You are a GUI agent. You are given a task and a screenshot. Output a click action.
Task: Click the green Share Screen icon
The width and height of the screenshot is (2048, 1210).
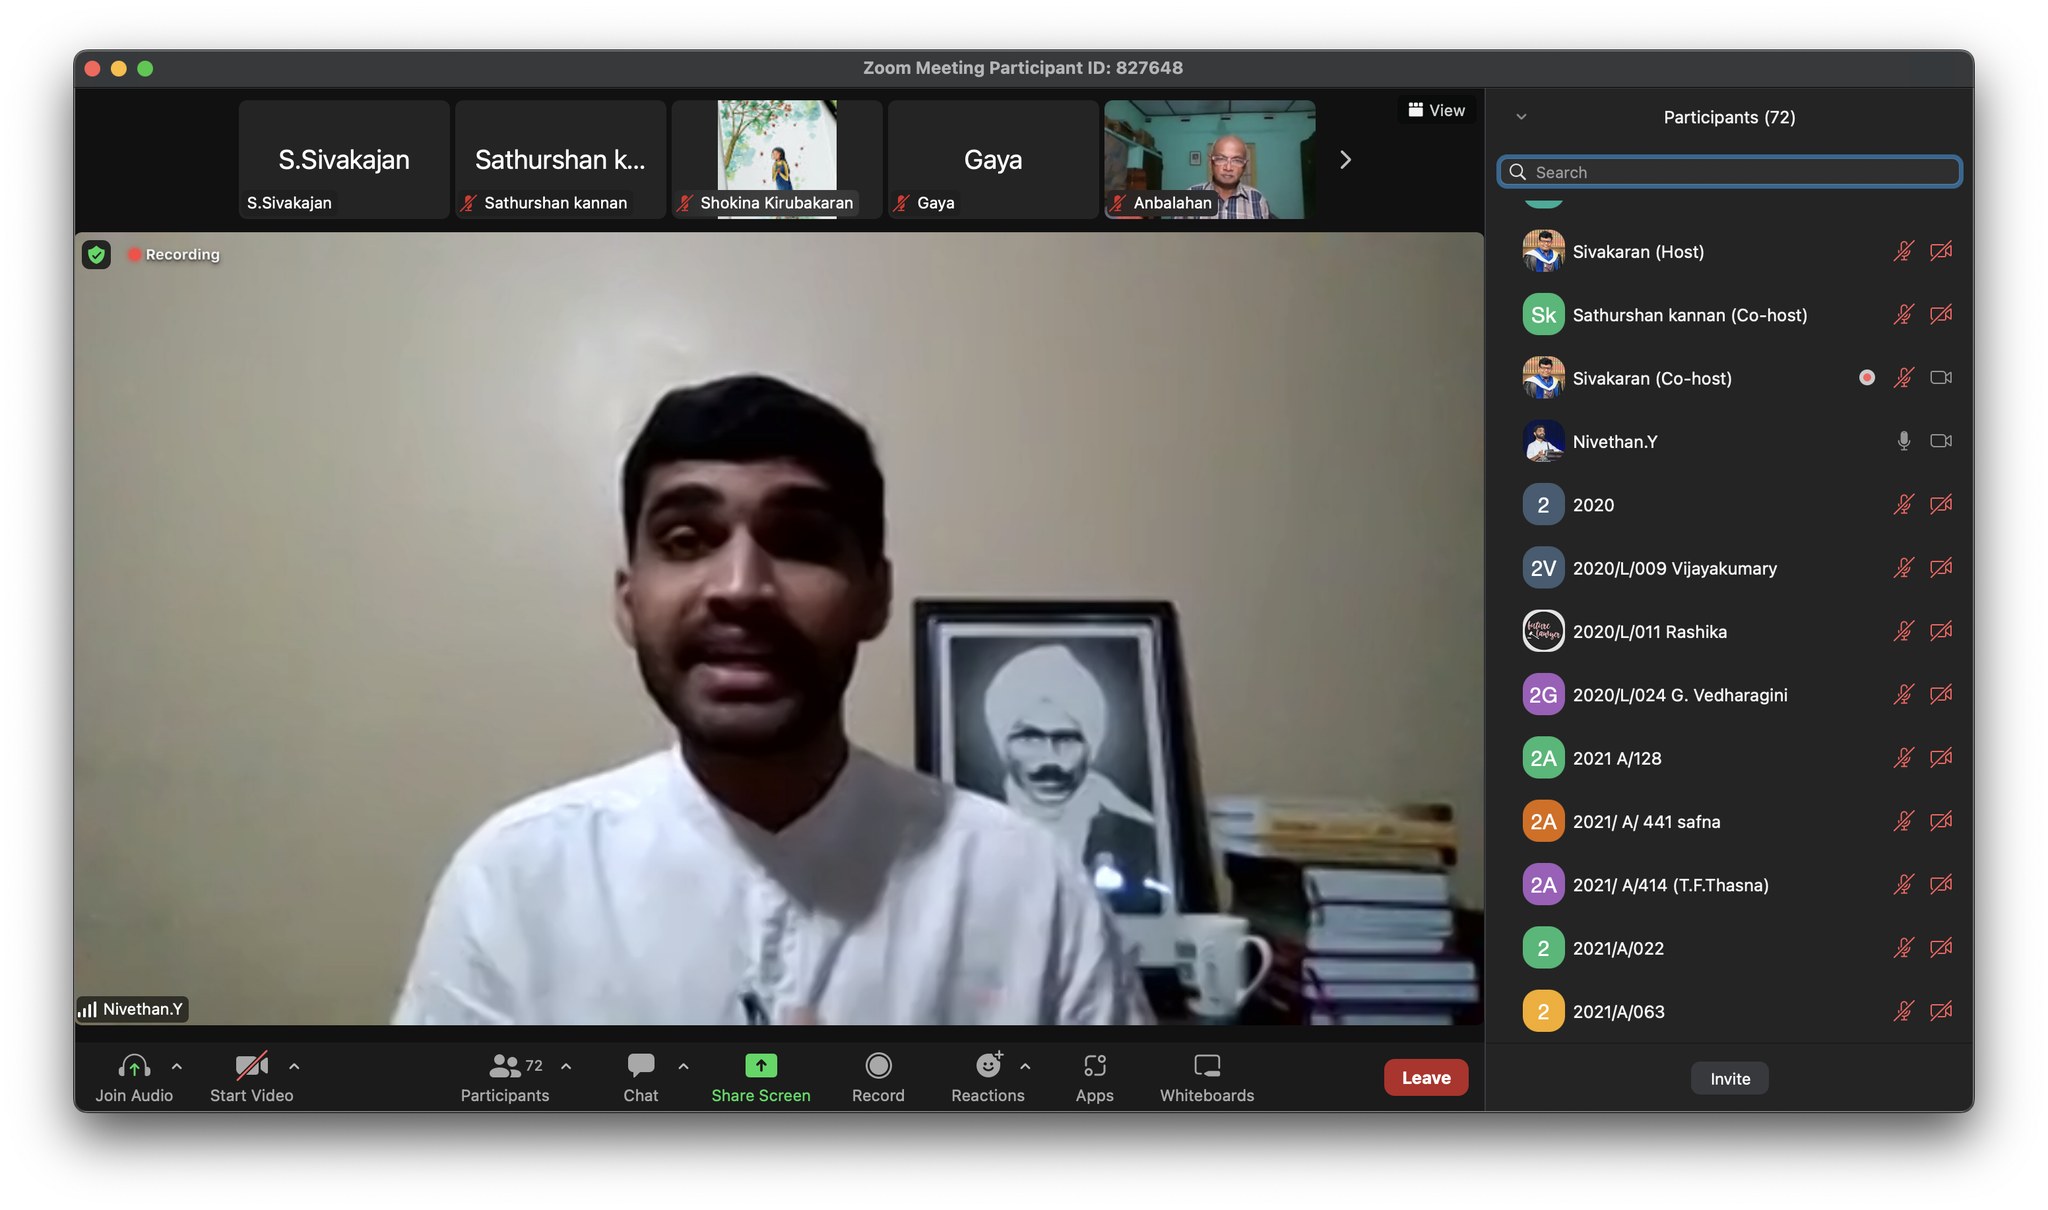761,1066
